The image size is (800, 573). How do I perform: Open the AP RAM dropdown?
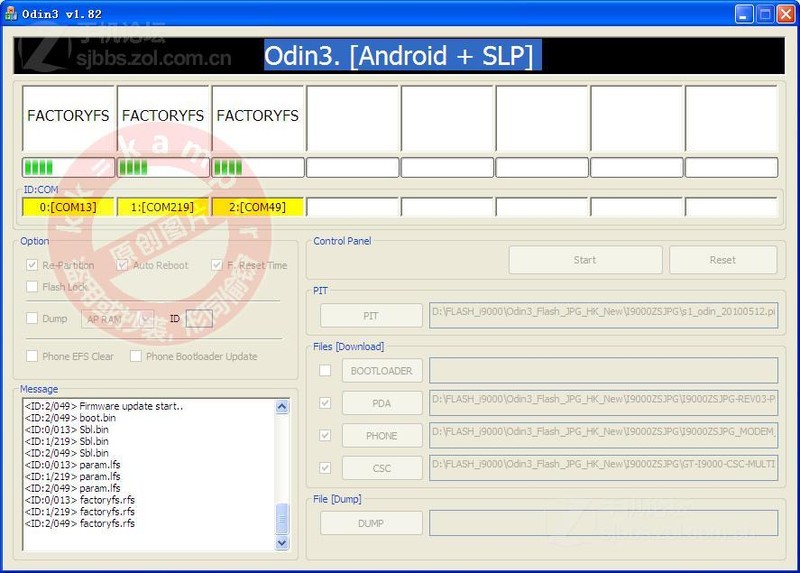(x=145, y=319)
